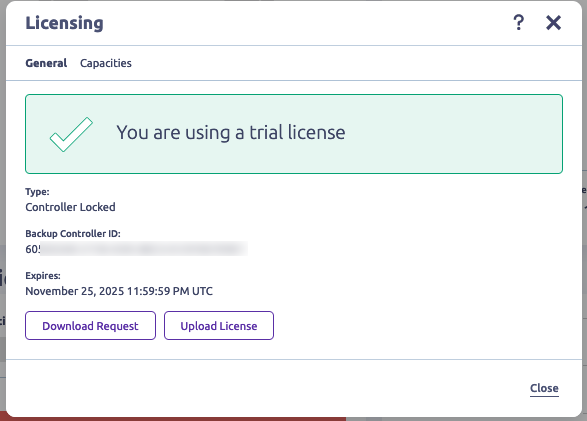Select the General tab
Image resolution: width=587 pixels, height=421 pixels.
click(x=46, y=63)
